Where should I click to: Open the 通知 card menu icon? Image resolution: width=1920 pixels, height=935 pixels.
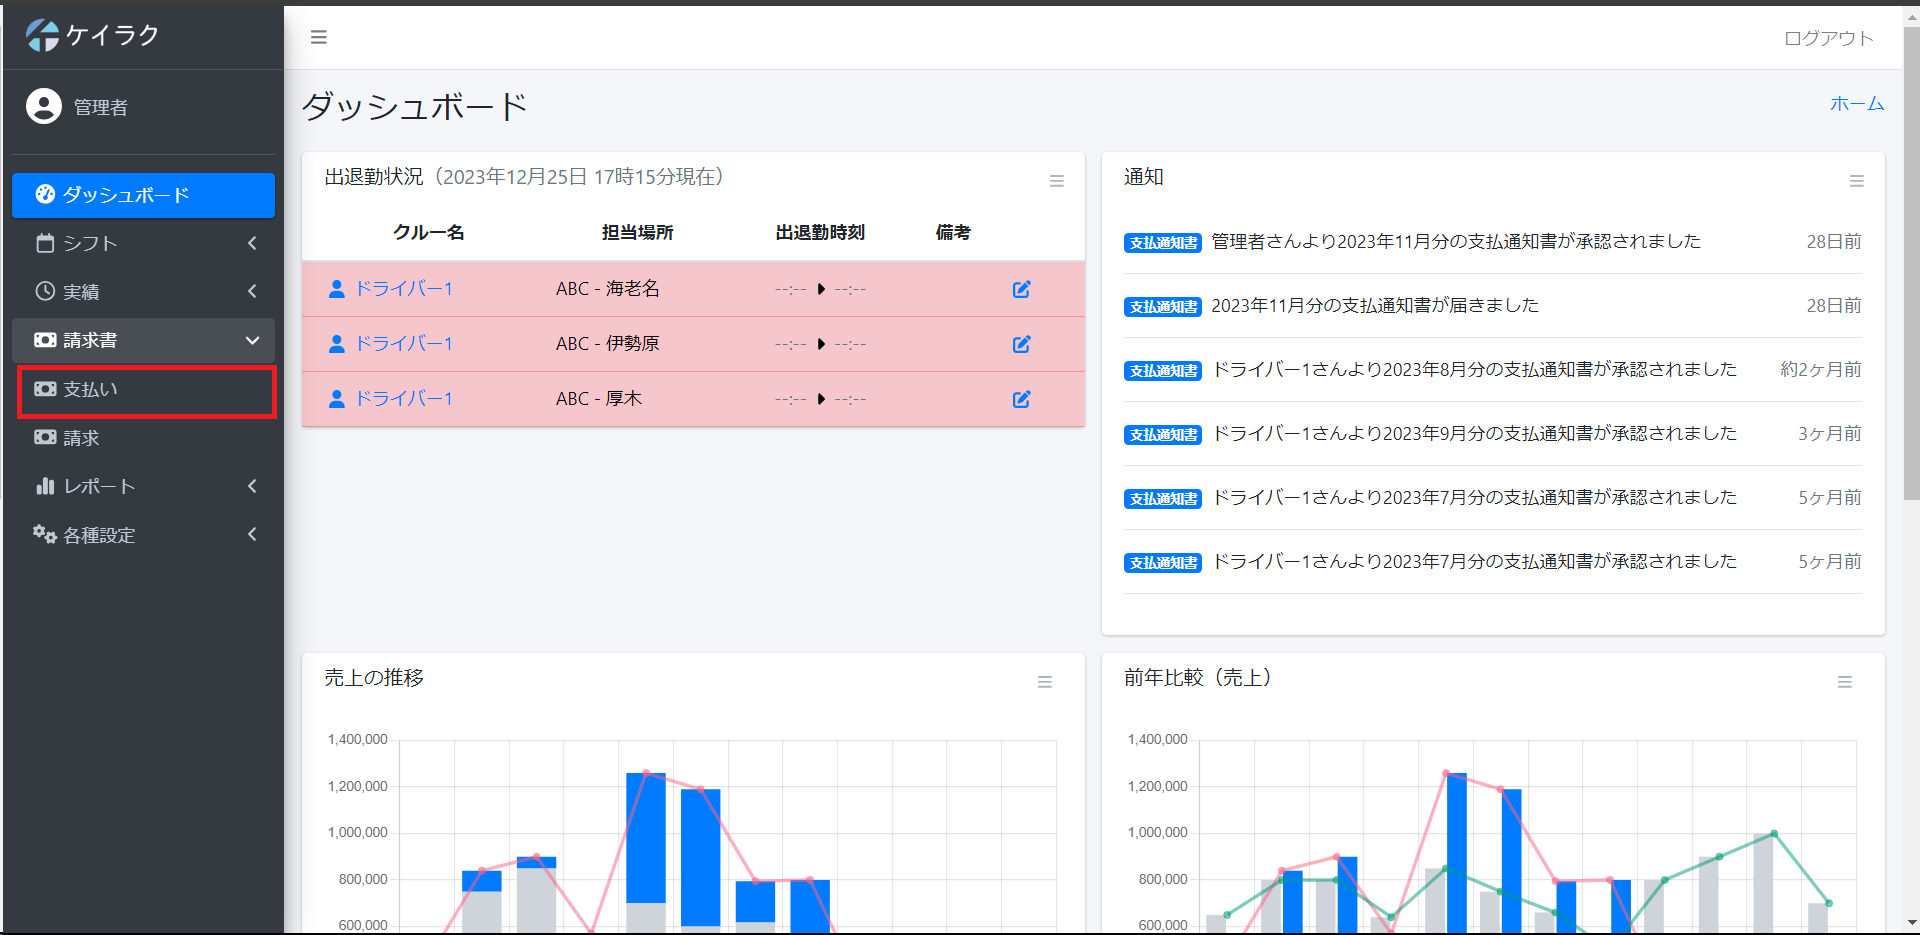click(1857, 181)
